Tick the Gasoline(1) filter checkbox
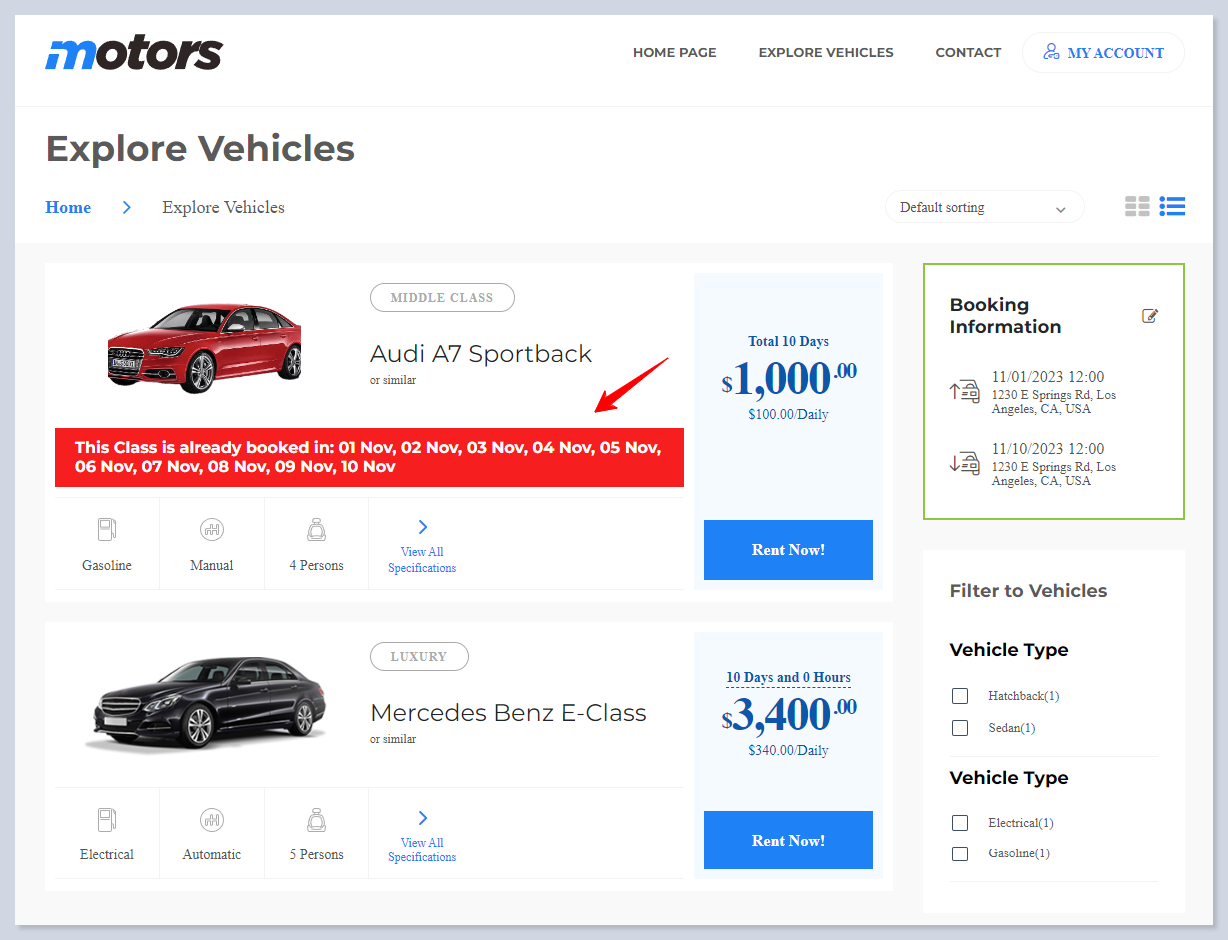 point(960,854)
